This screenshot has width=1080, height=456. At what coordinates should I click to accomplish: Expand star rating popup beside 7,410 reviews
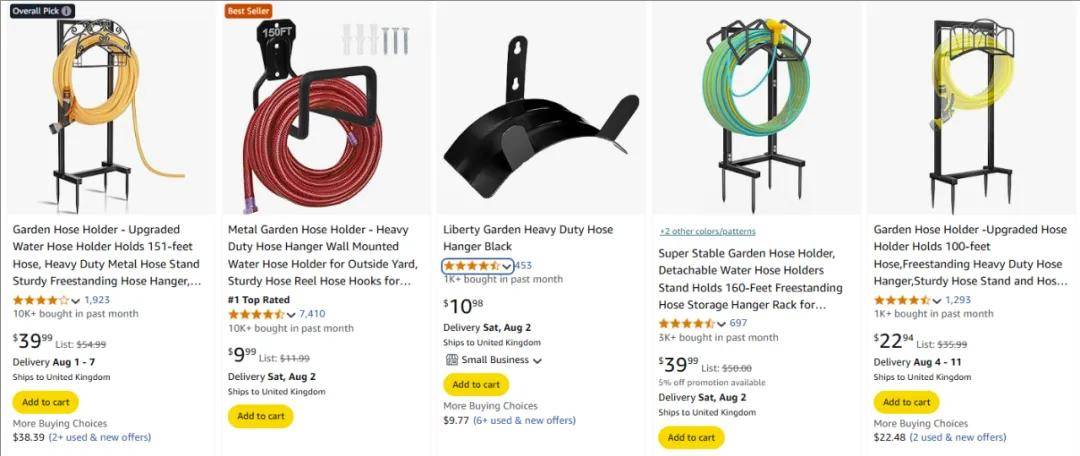(291, 314)
